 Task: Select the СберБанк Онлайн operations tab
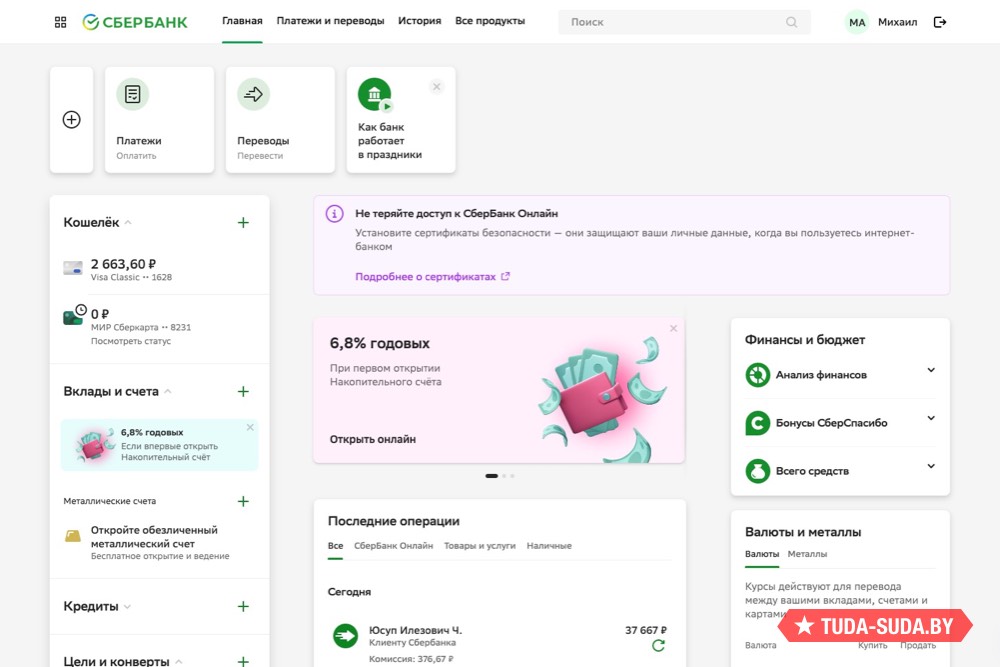point(393,546)
